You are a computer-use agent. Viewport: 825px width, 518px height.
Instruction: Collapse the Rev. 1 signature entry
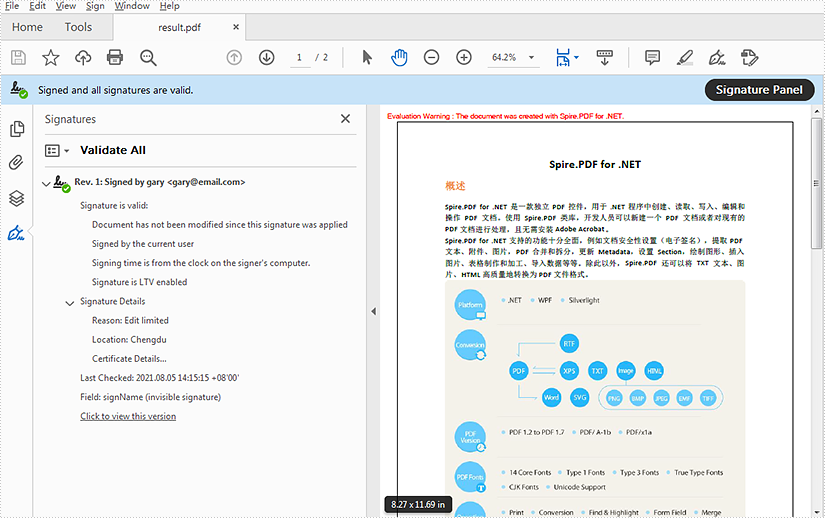(46, 184)
